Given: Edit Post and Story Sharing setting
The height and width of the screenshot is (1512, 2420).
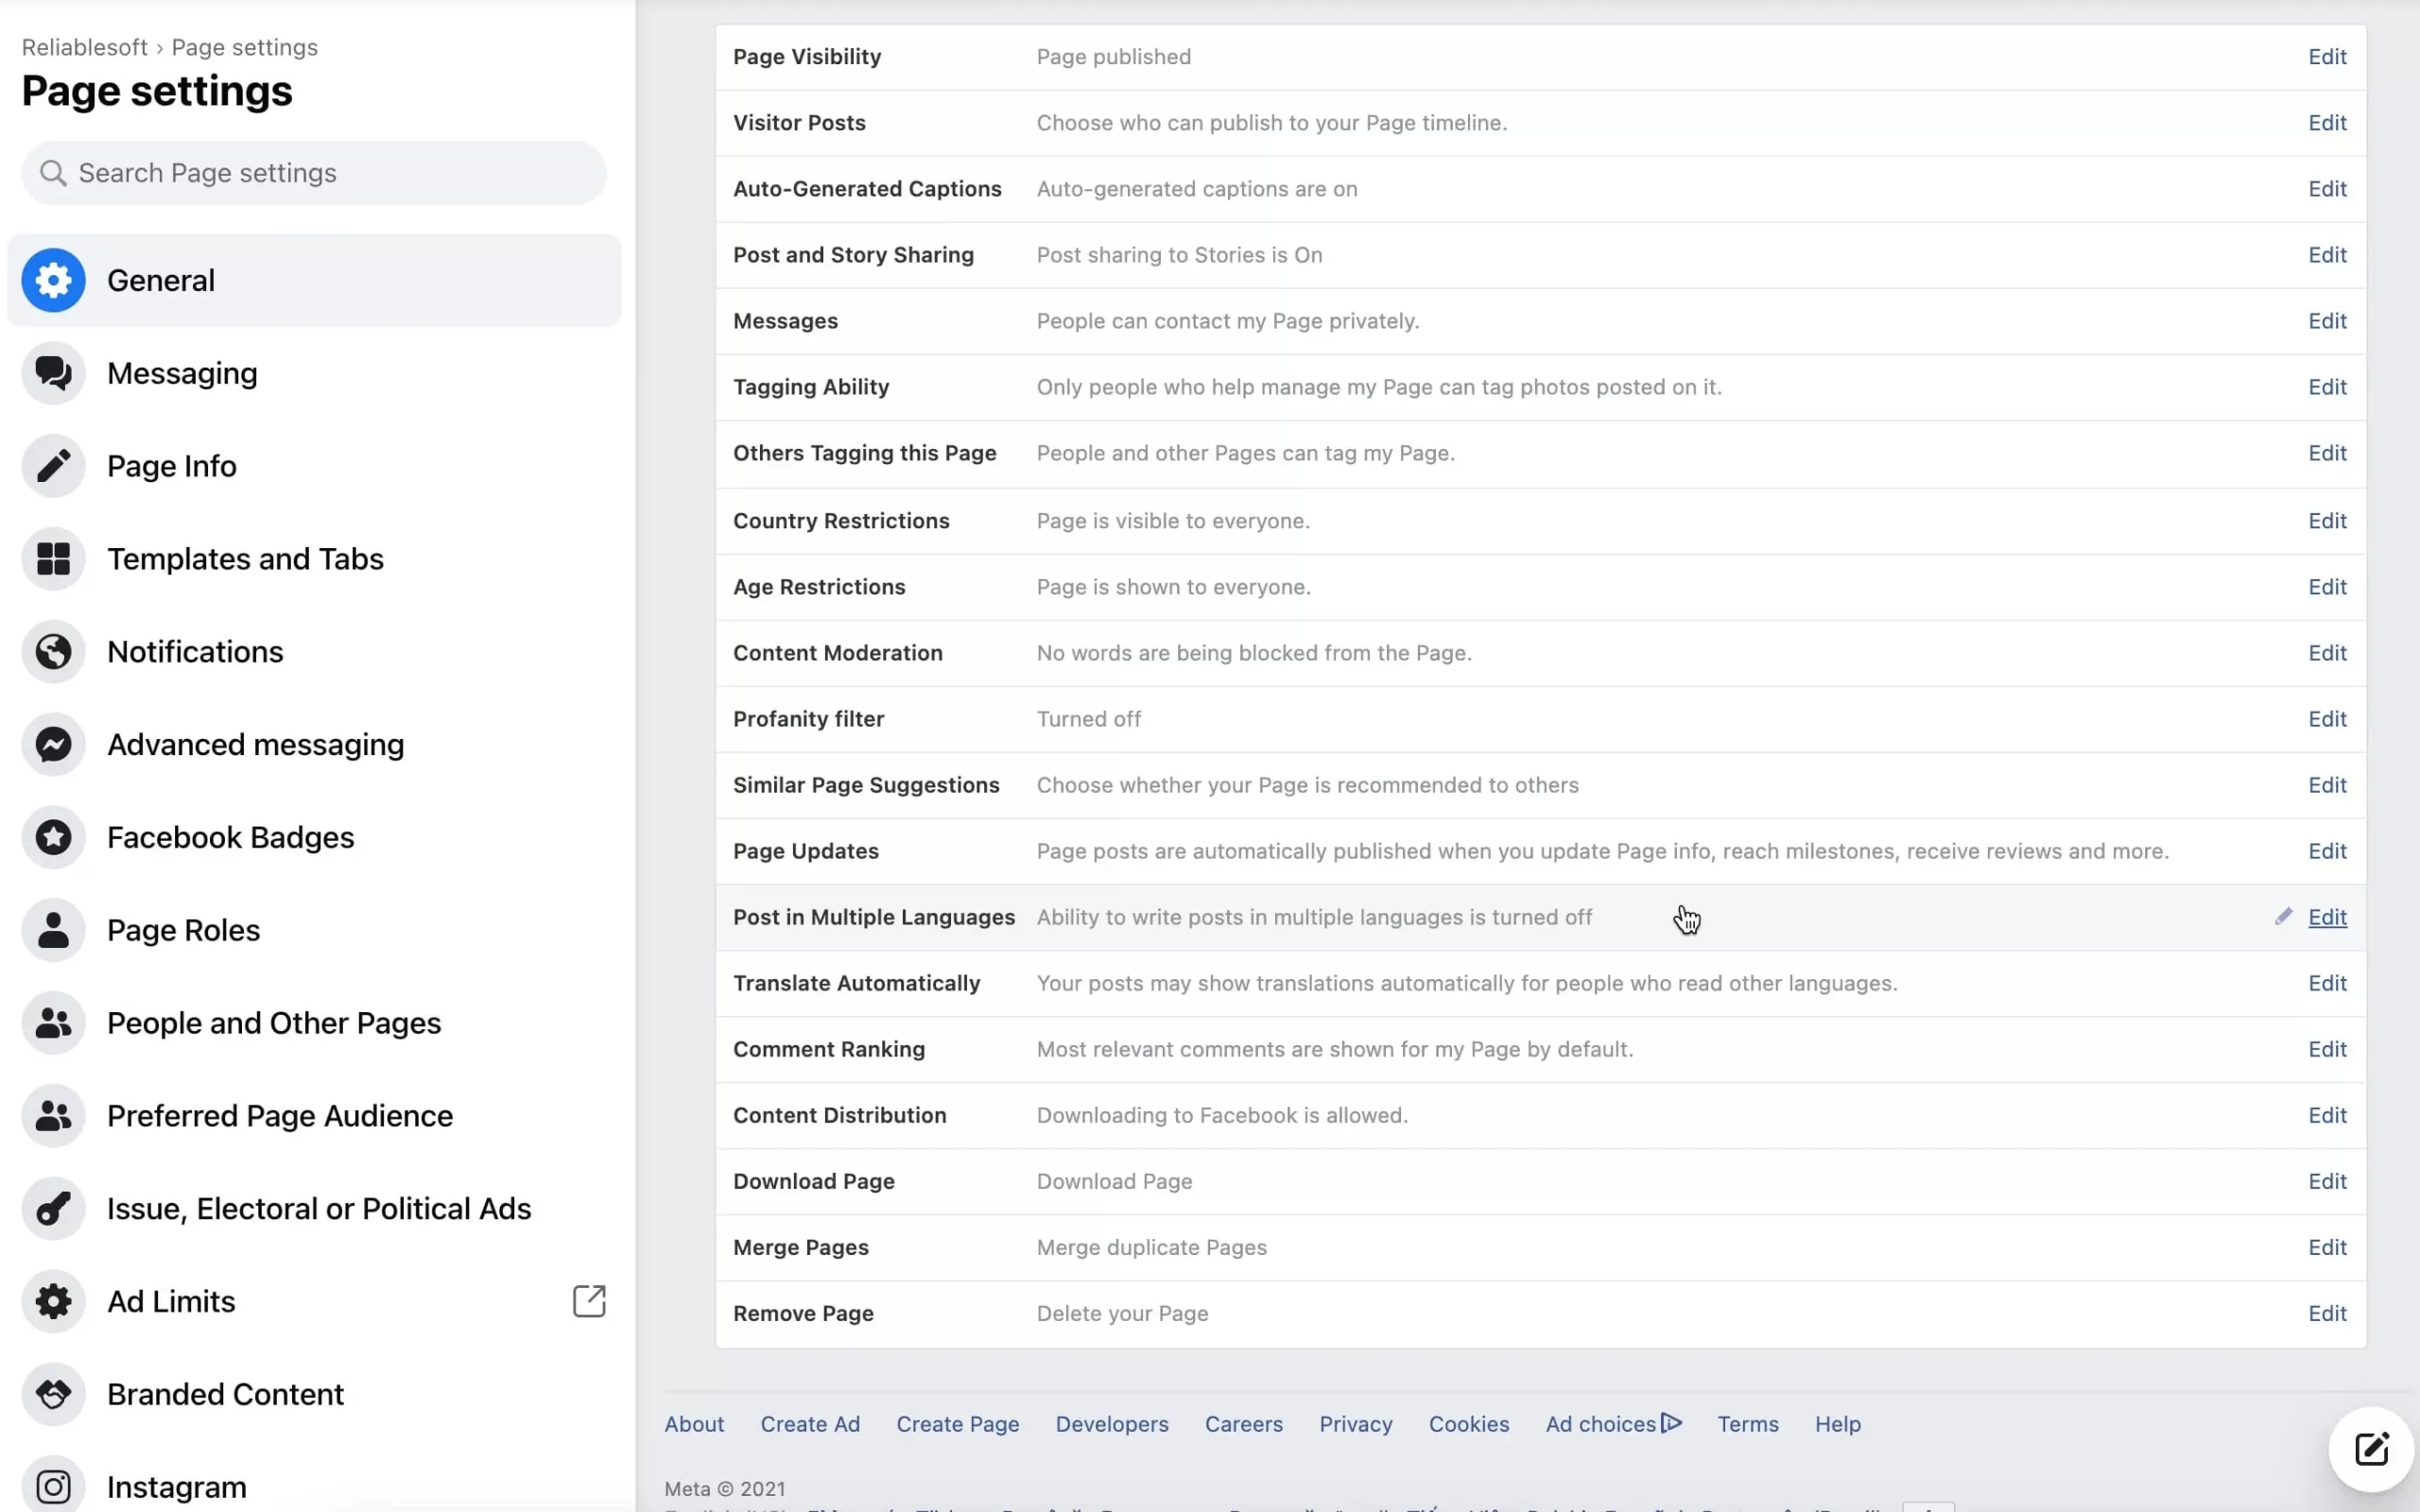Looking at the screenshot, I should 2327,255.
